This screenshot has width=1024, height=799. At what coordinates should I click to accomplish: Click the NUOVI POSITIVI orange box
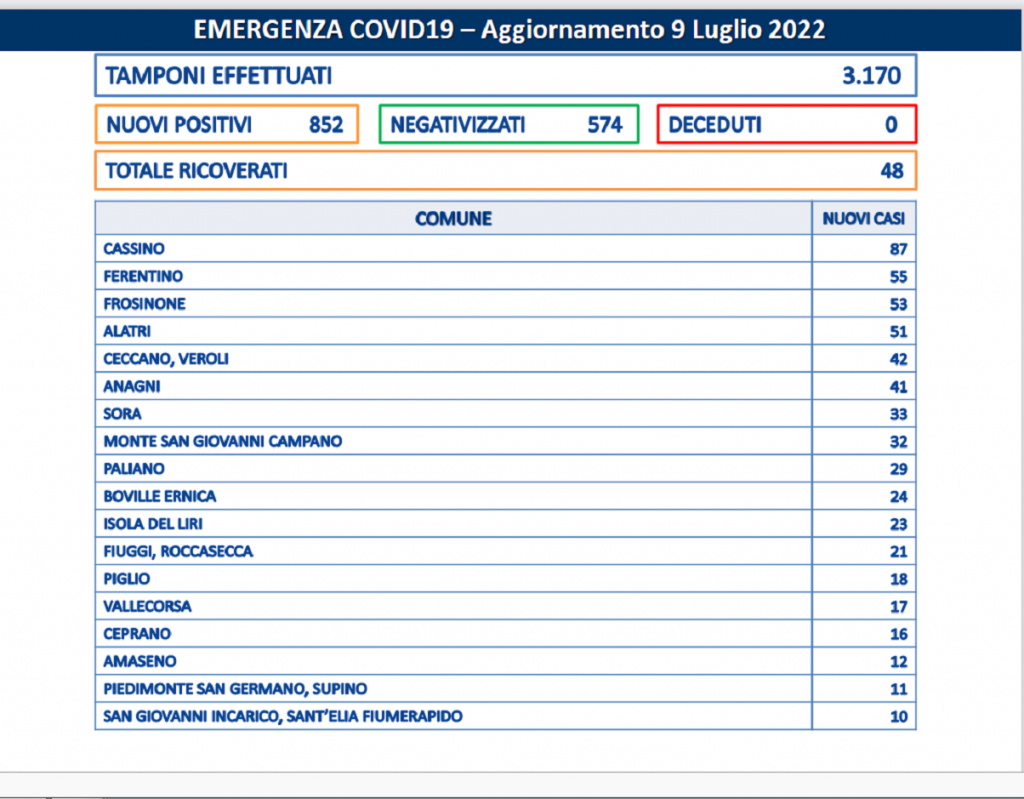226,125
